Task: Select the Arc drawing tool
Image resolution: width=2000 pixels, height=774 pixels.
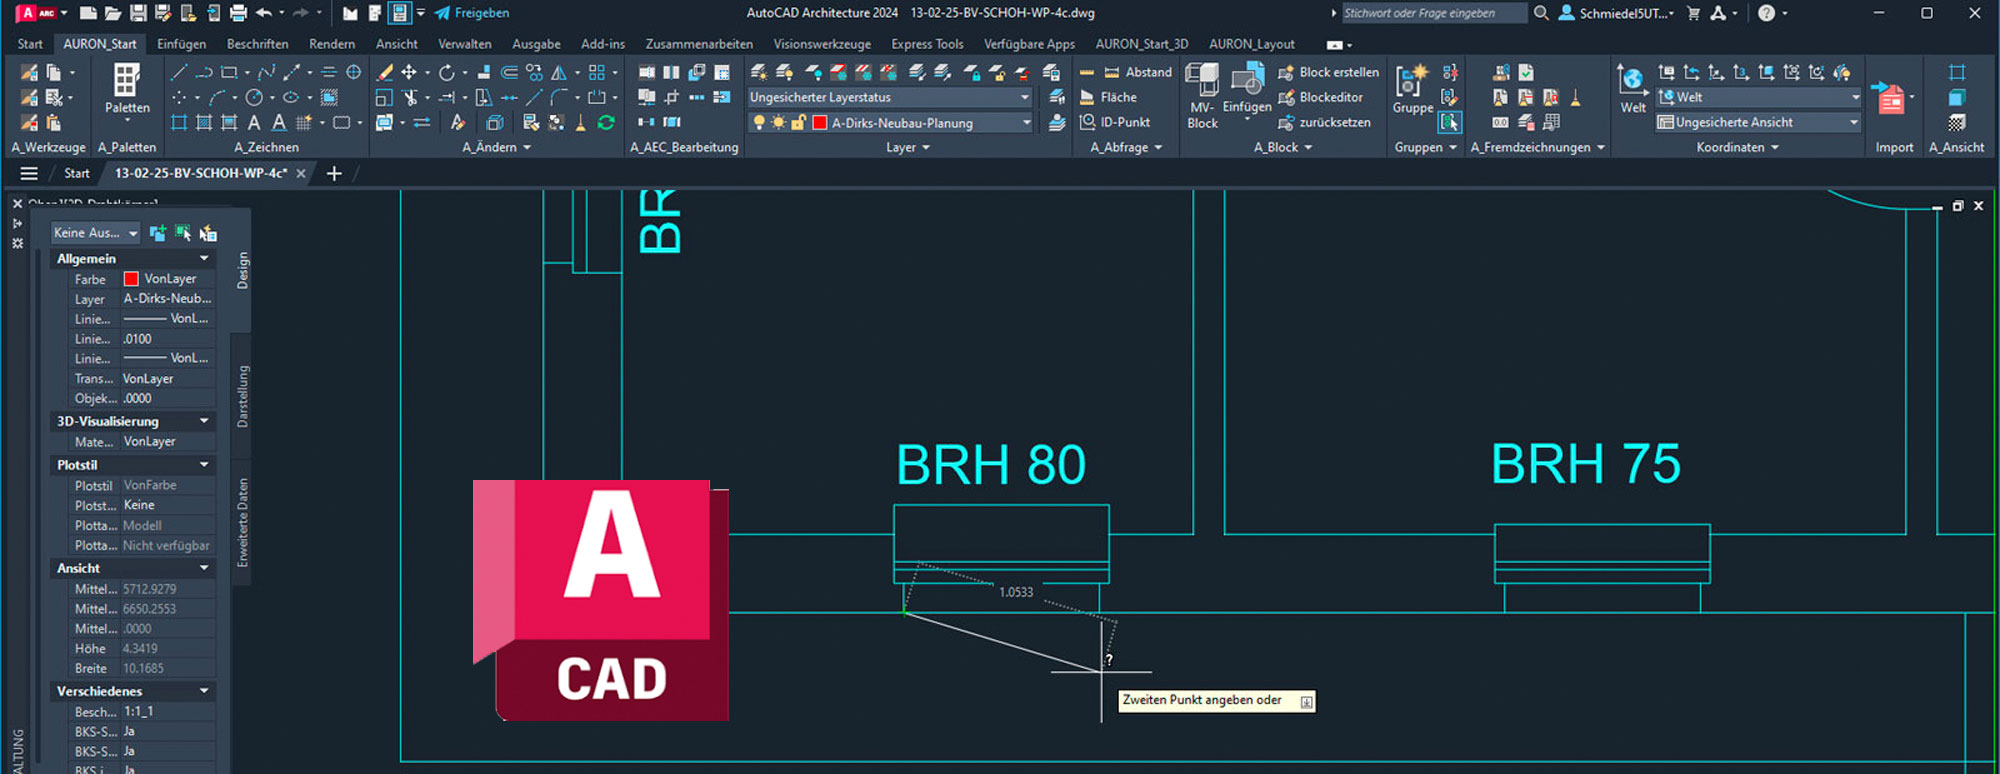Action: 217,97
